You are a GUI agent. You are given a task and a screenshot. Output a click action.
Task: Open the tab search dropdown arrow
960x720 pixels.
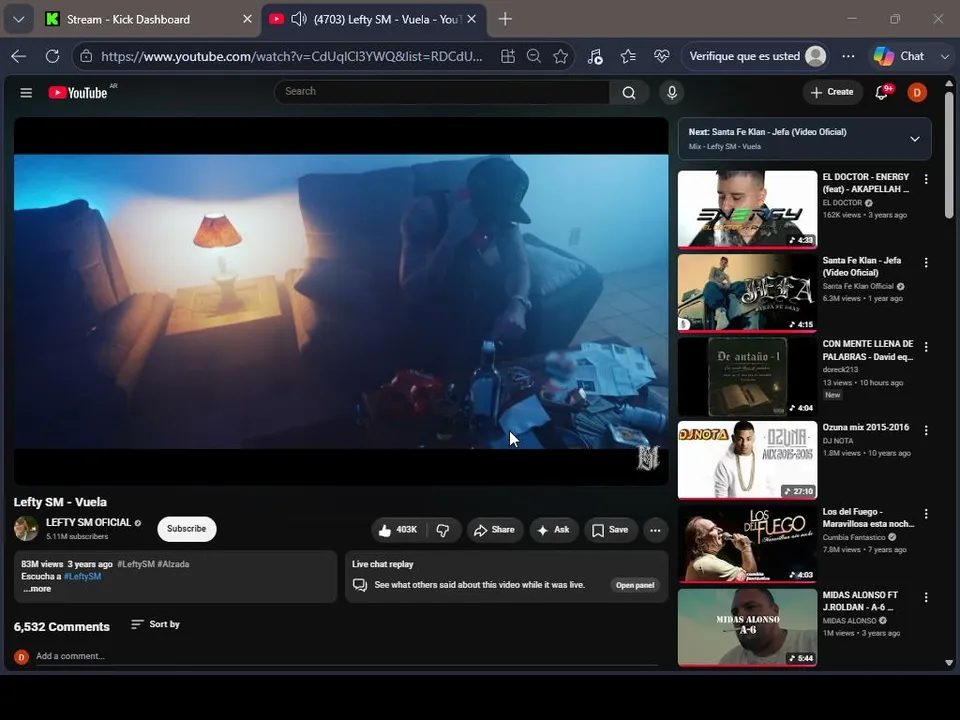tap(19, 19)
